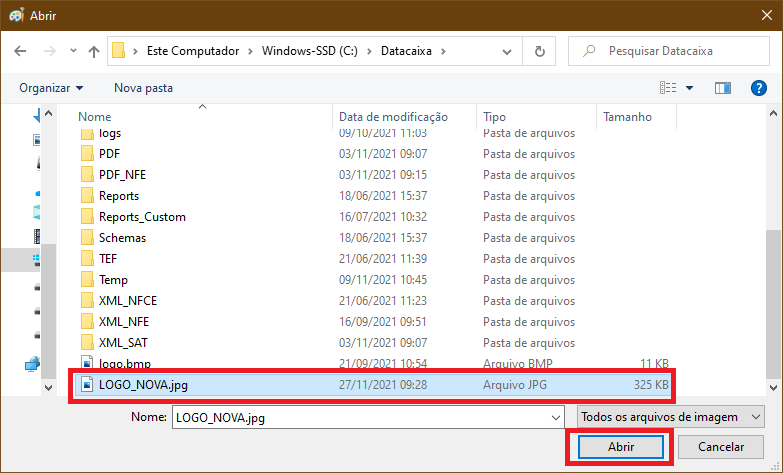Expand the view options dropdown arrow
Image resolution: width=783 pixels, height=473 pixels.
coord(690,88)
